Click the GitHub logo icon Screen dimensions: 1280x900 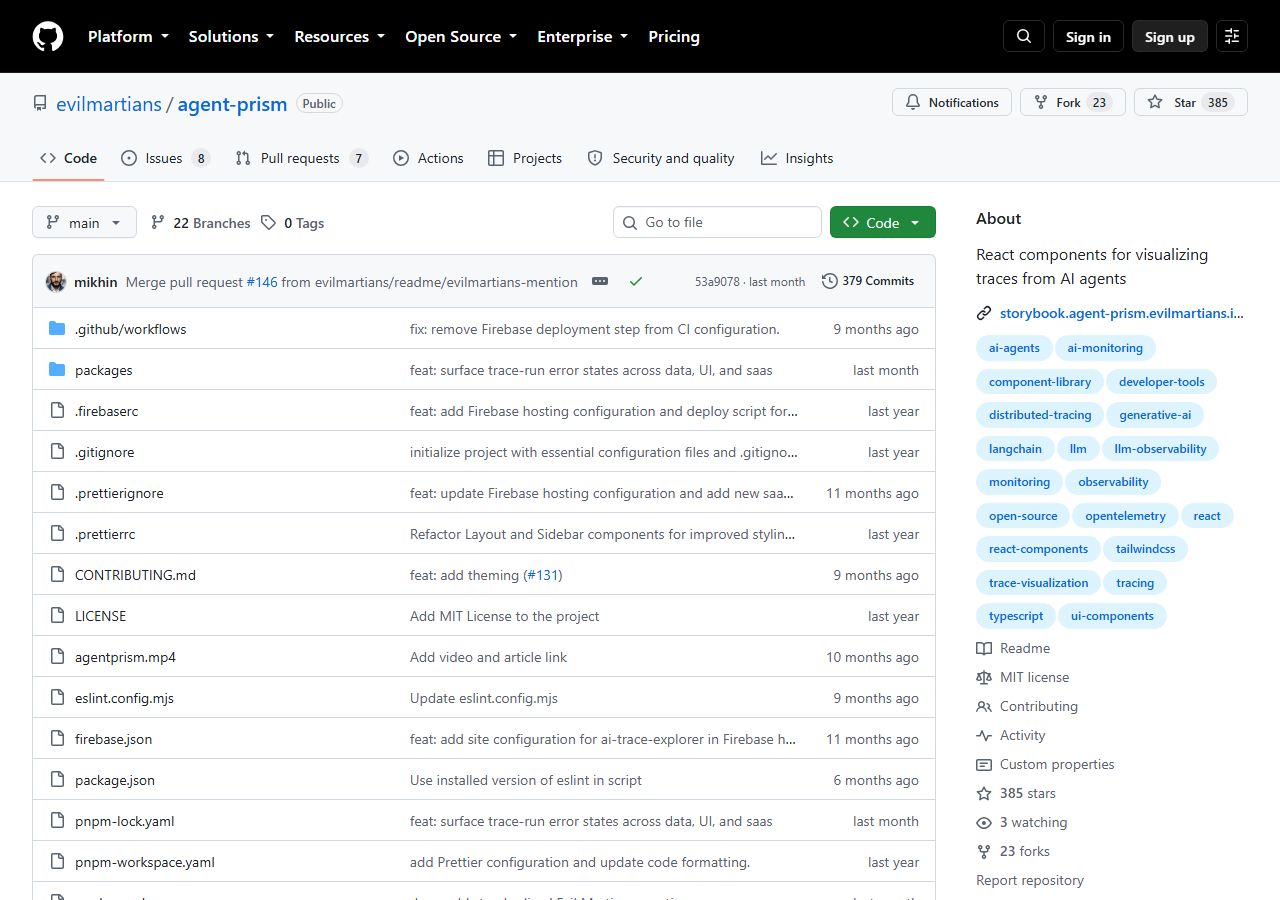48,36
